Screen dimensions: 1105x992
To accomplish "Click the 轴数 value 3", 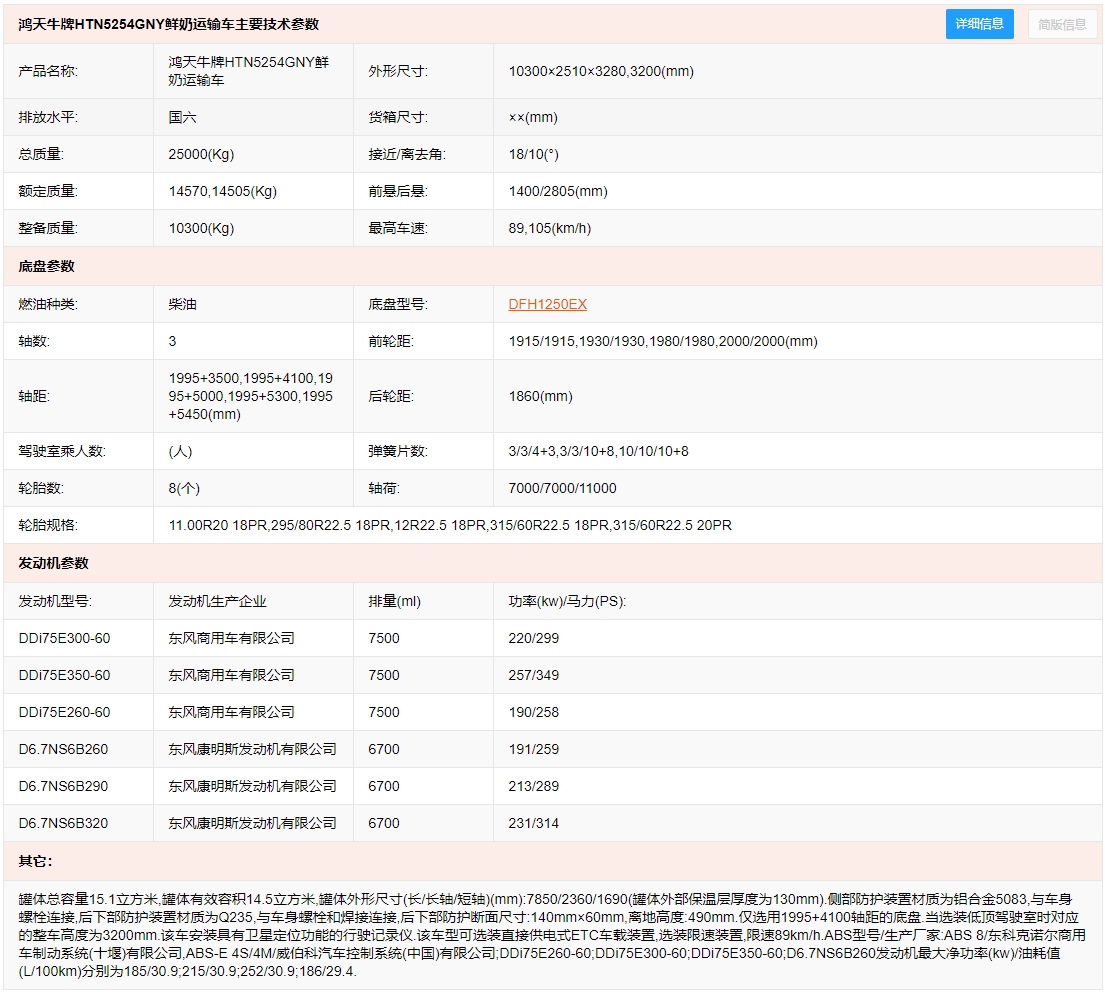I will pyautogui.click(x=173, y=341).
